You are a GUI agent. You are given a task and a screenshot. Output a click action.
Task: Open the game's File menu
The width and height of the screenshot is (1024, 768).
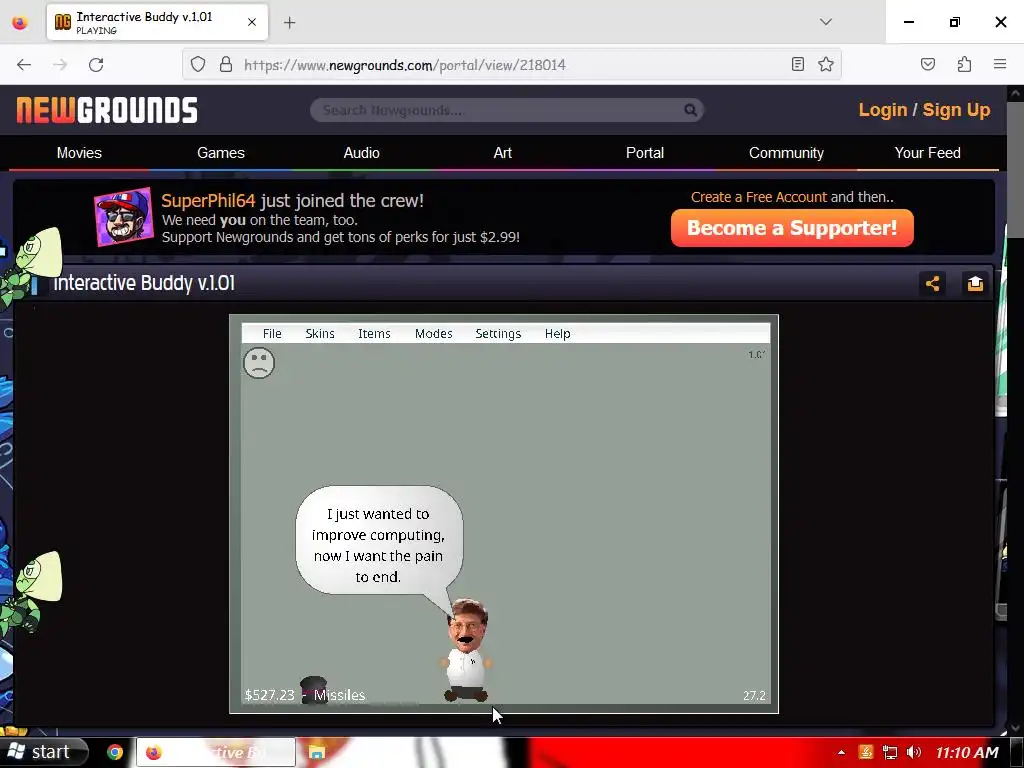point(272,334)
